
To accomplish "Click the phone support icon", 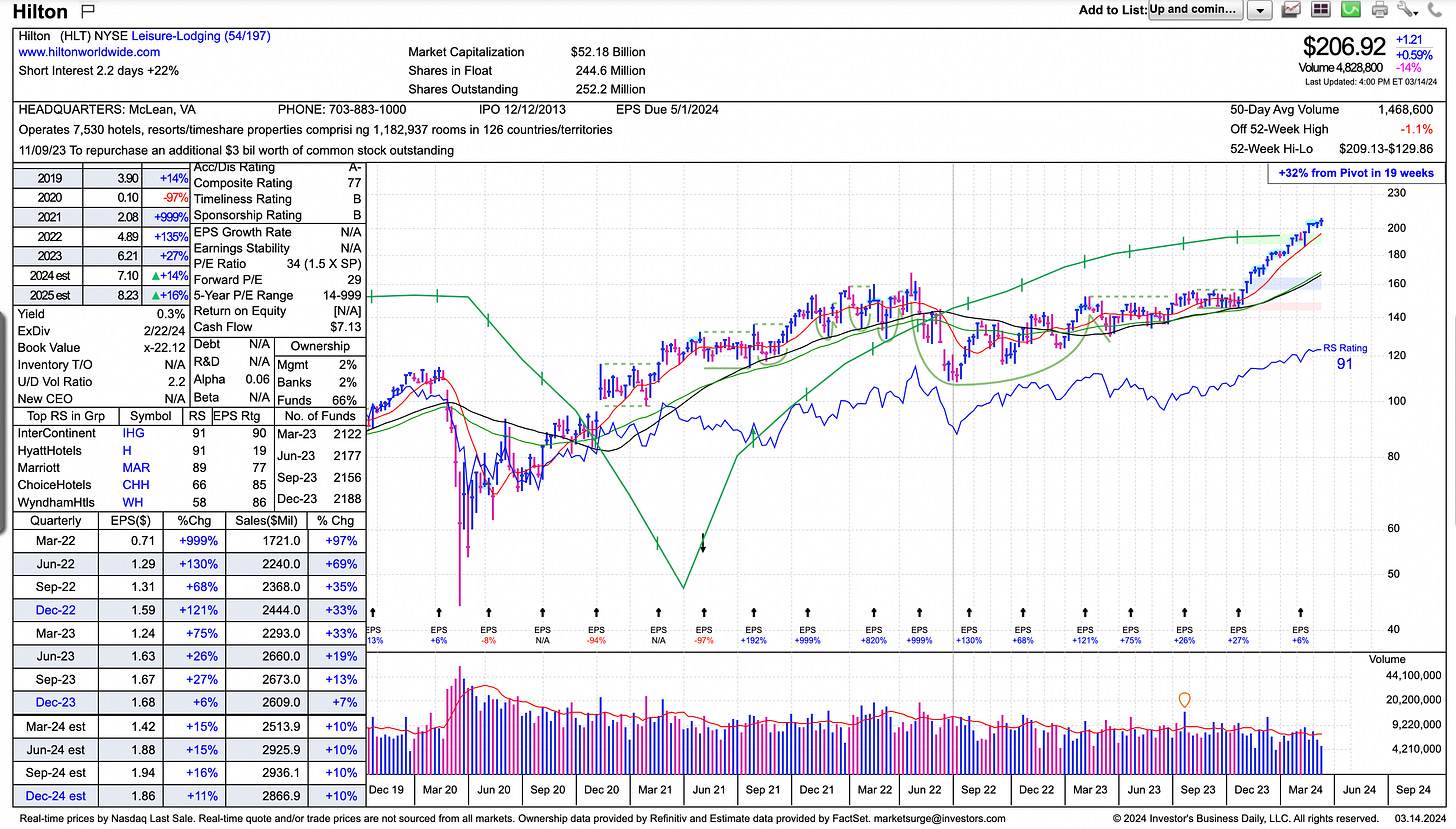I will pyautogui.click(x=1437, y=10).
